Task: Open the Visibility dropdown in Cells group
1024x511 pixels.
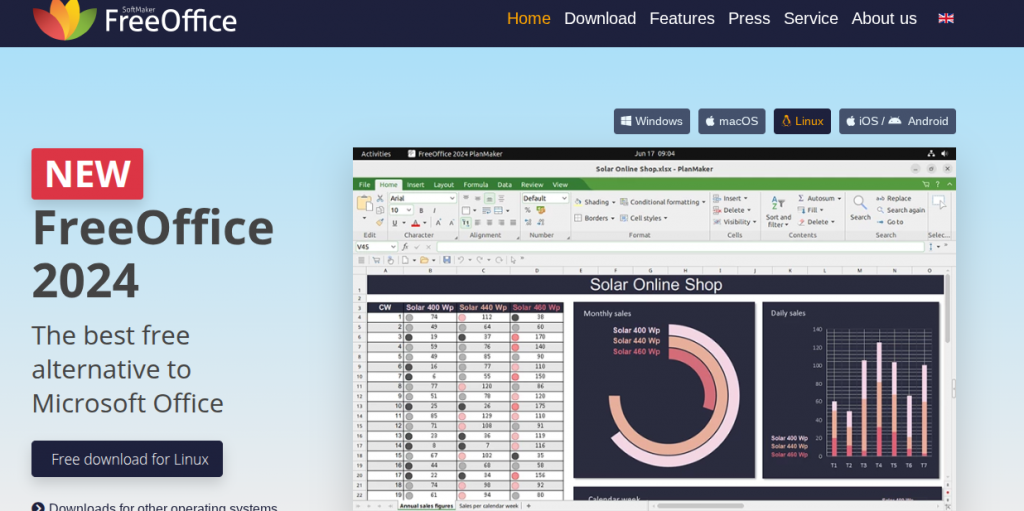Action: click(x=735, y=222)
